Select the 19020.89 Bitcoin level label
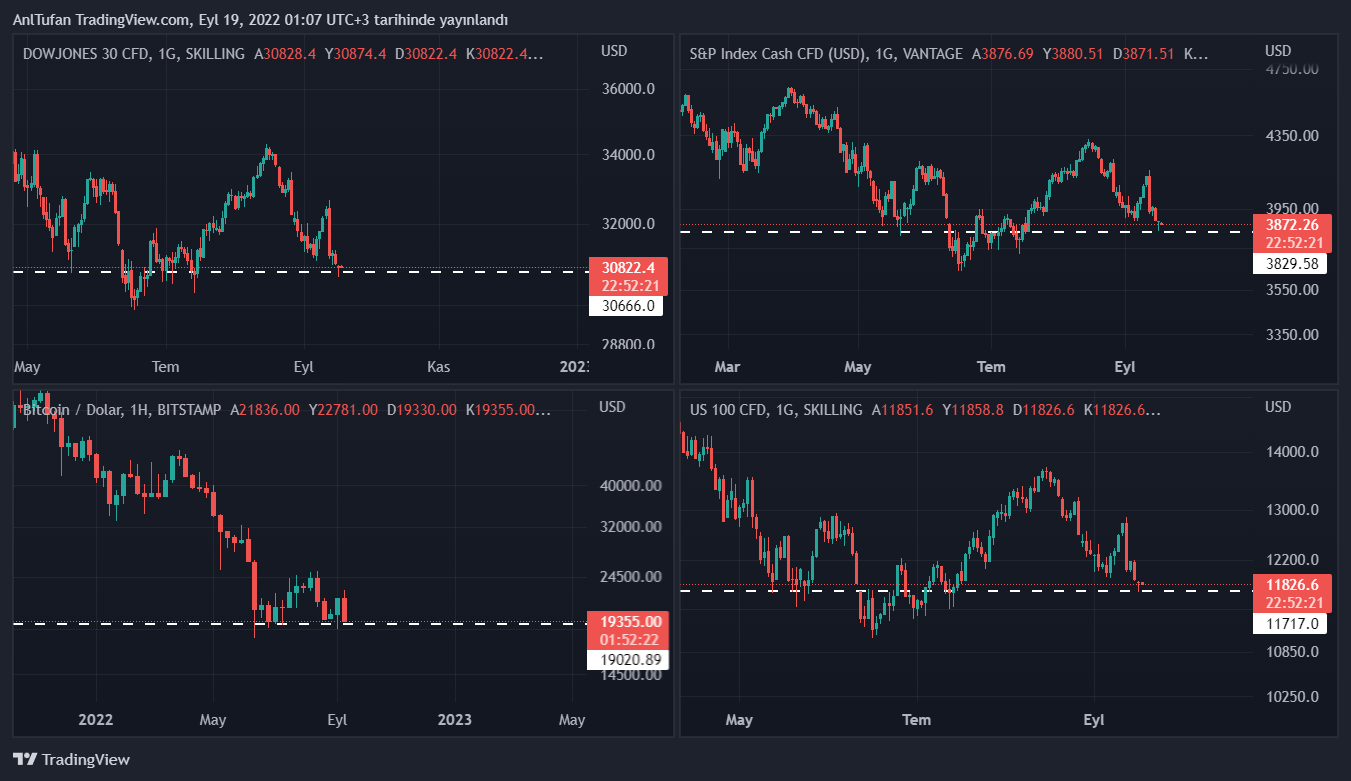This screenshot has width=1351, height=781. (628, 659)
